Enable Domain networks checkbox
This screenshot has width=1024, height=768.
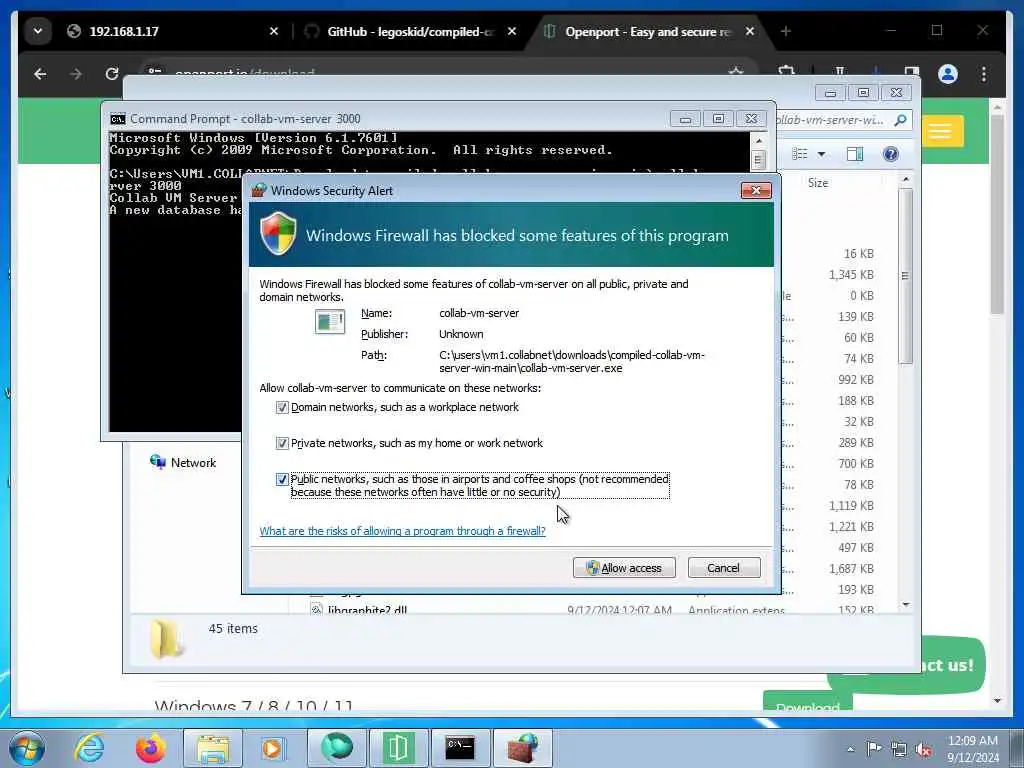pyautogui.click(x=282, y=408)
